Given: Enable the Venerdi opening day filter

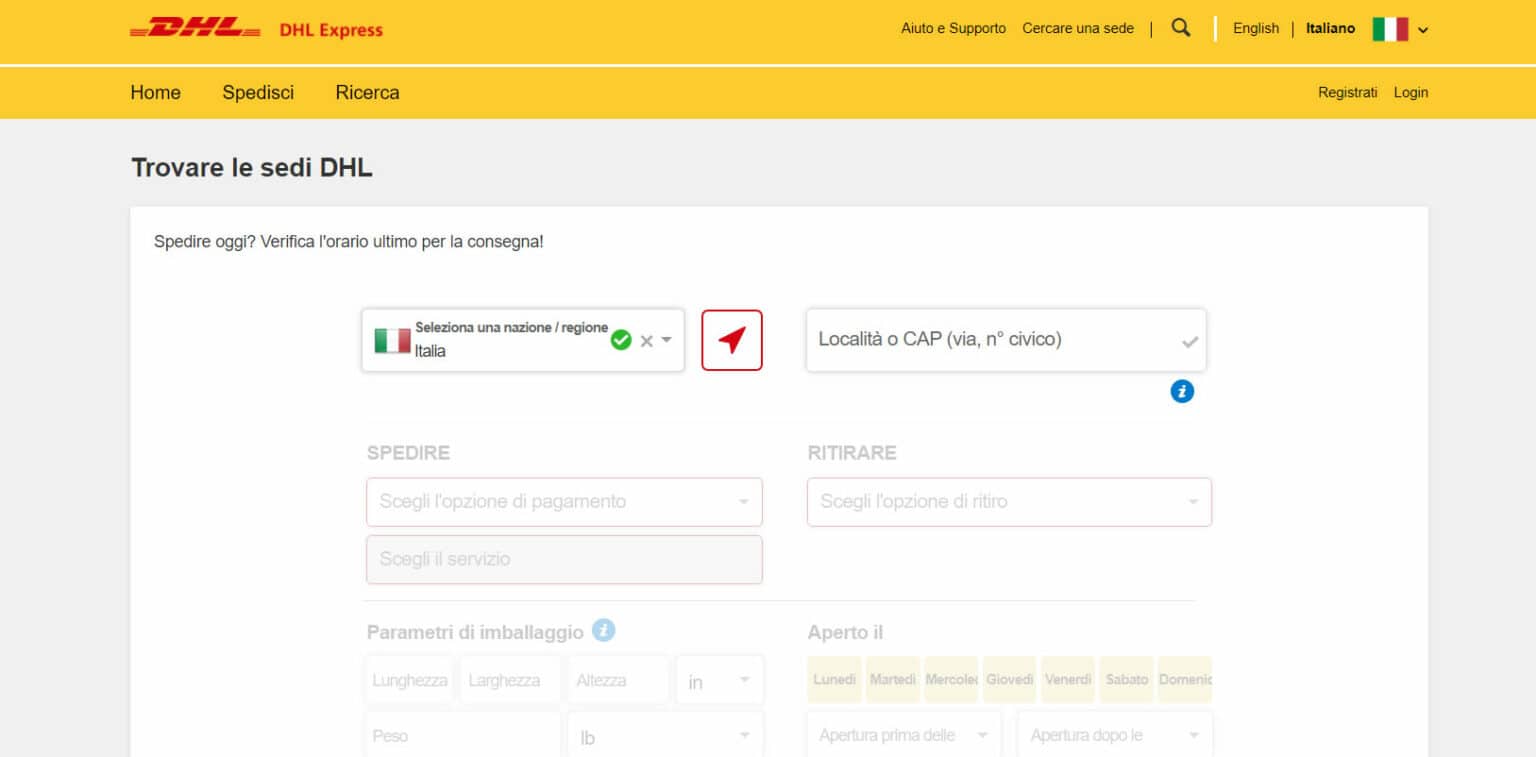Looking at the screenshot, I should coord(1068,679).
